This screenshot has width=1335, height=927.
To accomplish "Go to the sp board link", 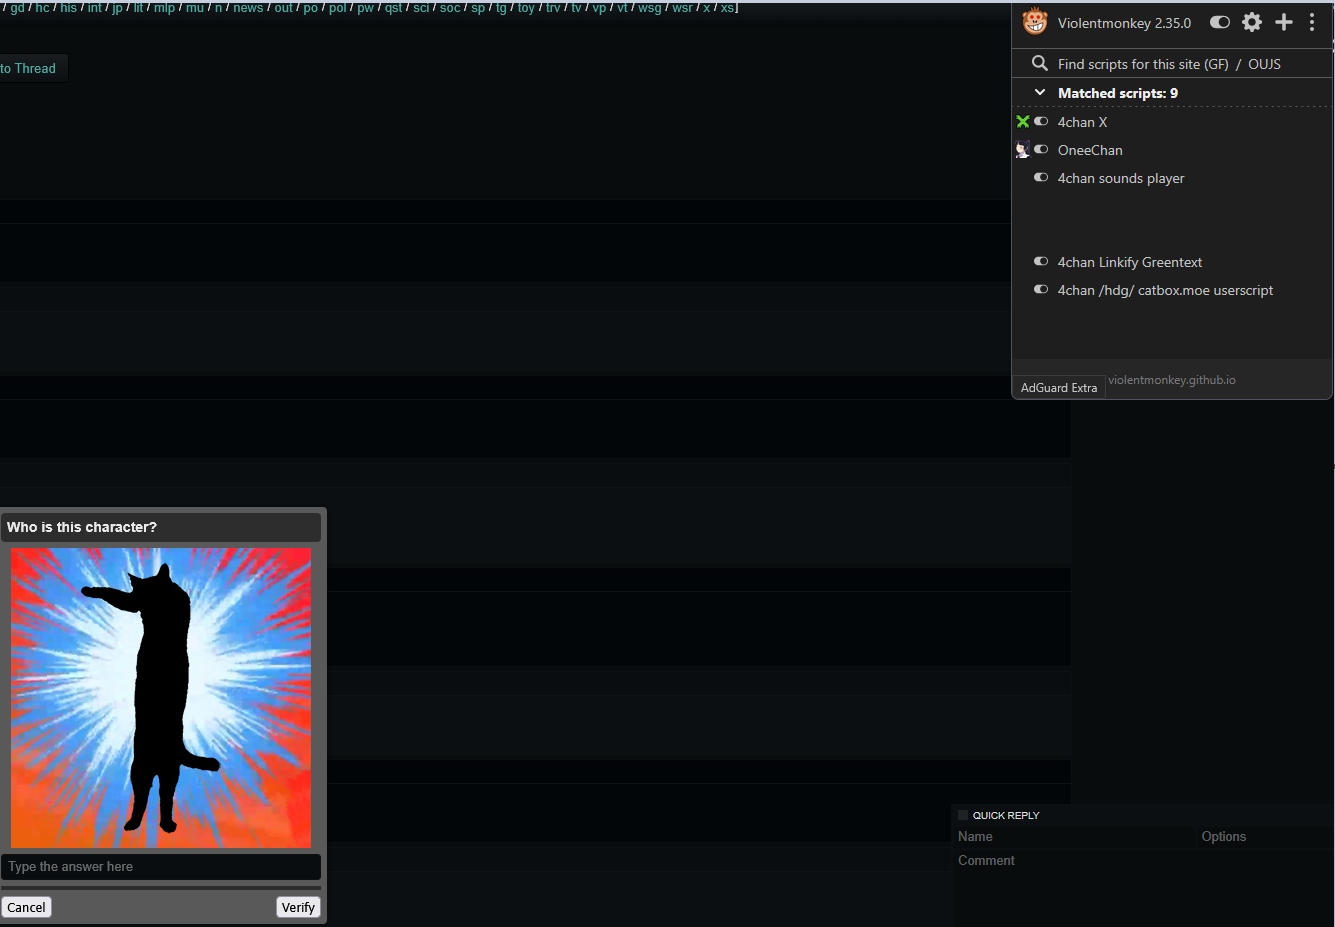I will coord(478,8).
